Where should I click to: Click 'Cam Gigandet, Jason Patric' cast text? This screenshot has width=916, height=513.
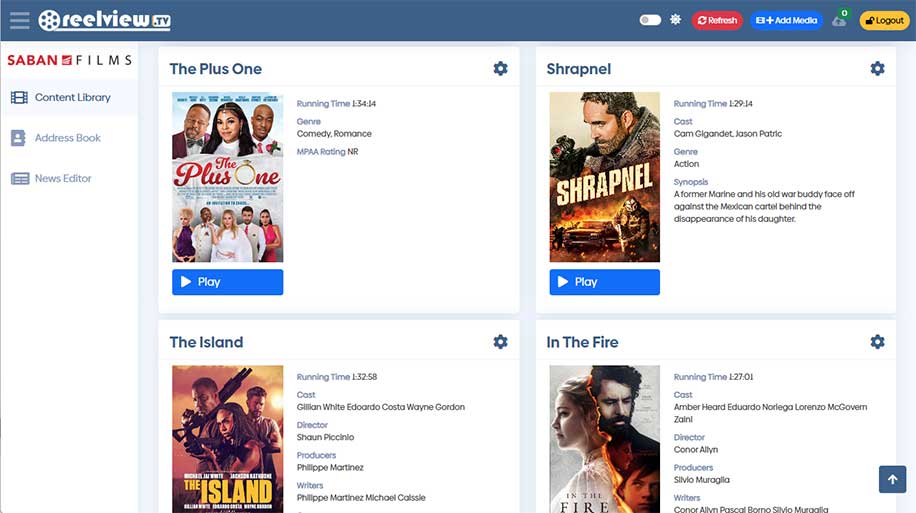coord(728,134)
